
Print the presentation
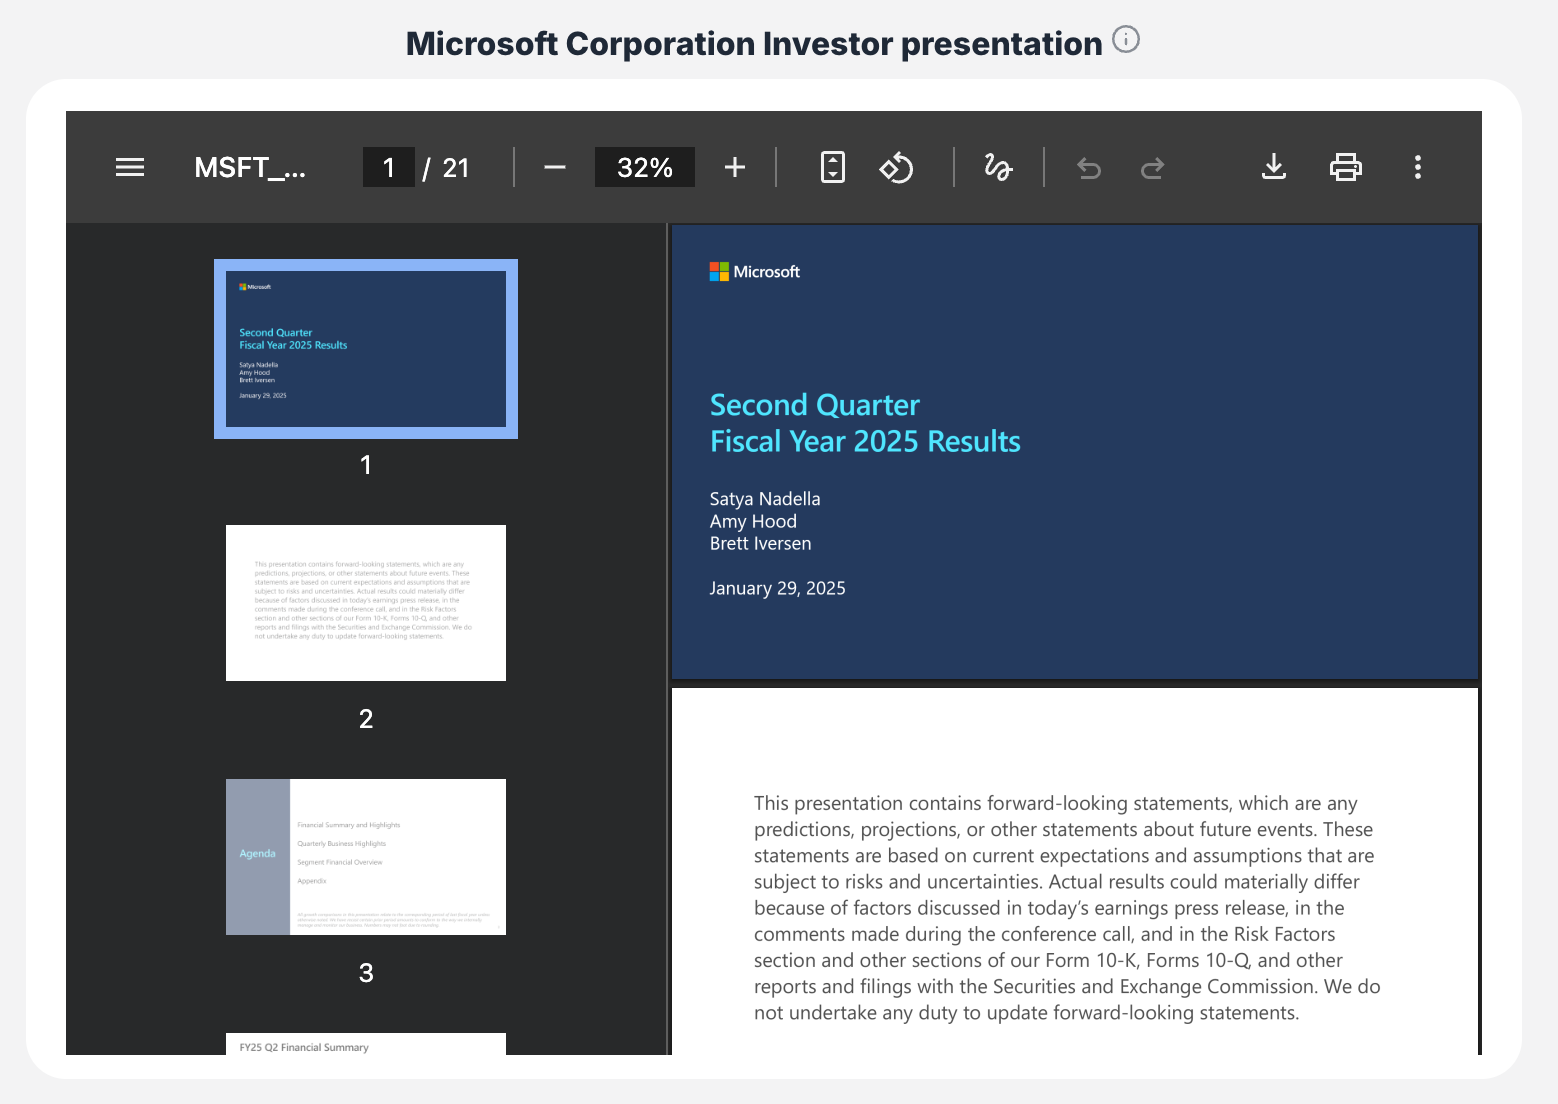tap(1346, 167)
